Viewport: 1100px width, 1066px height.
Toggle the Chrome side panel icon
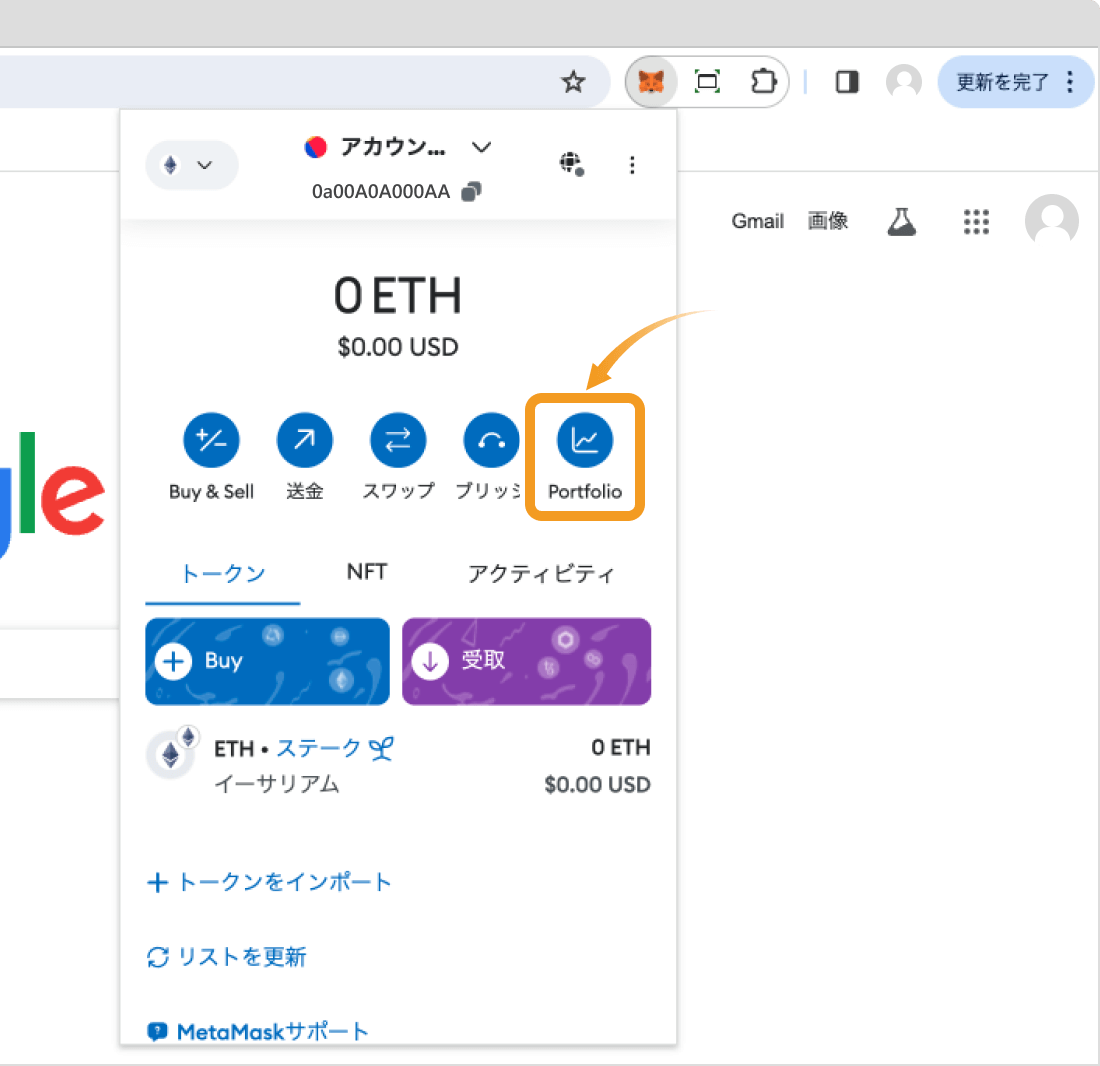(x=847, y=82)
